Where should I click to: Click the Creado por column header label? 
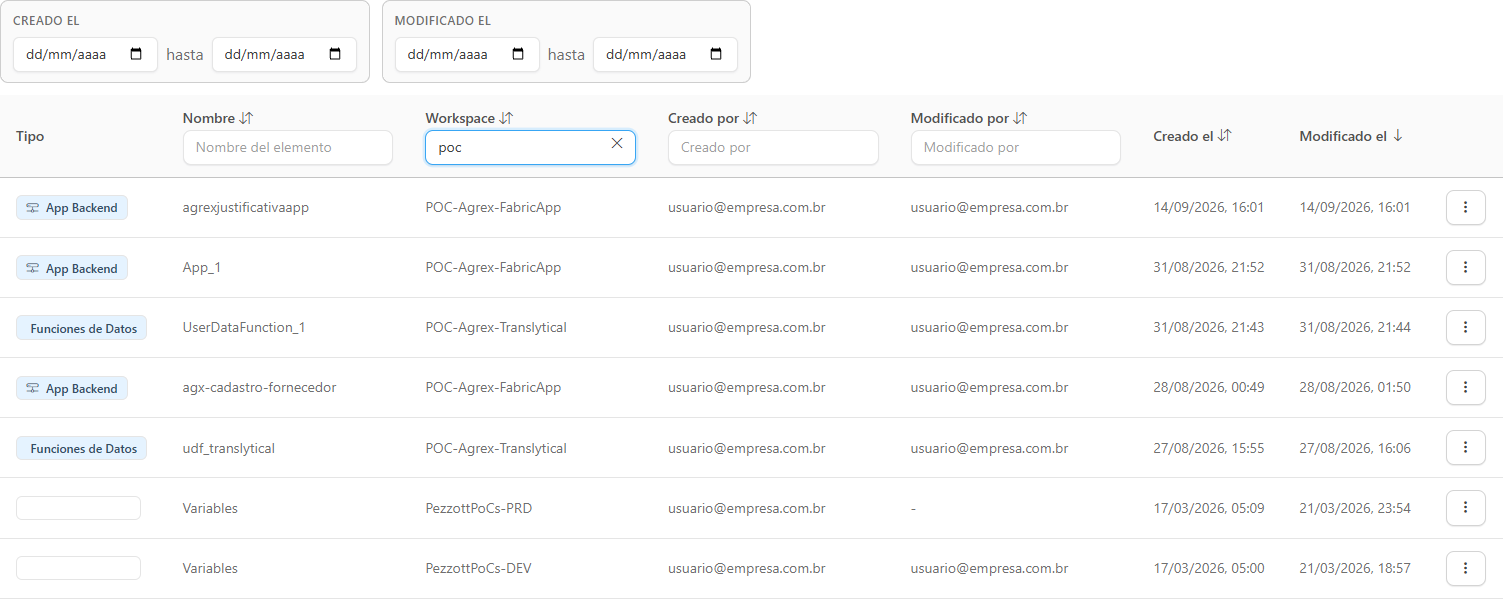click(703, 118)
